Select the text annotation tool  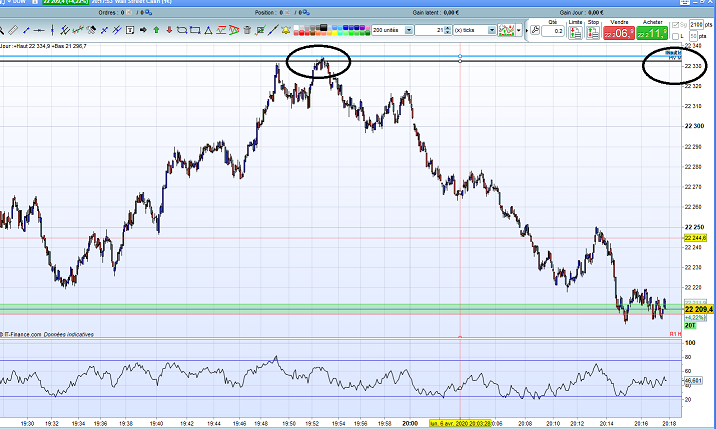coord(130,30)
